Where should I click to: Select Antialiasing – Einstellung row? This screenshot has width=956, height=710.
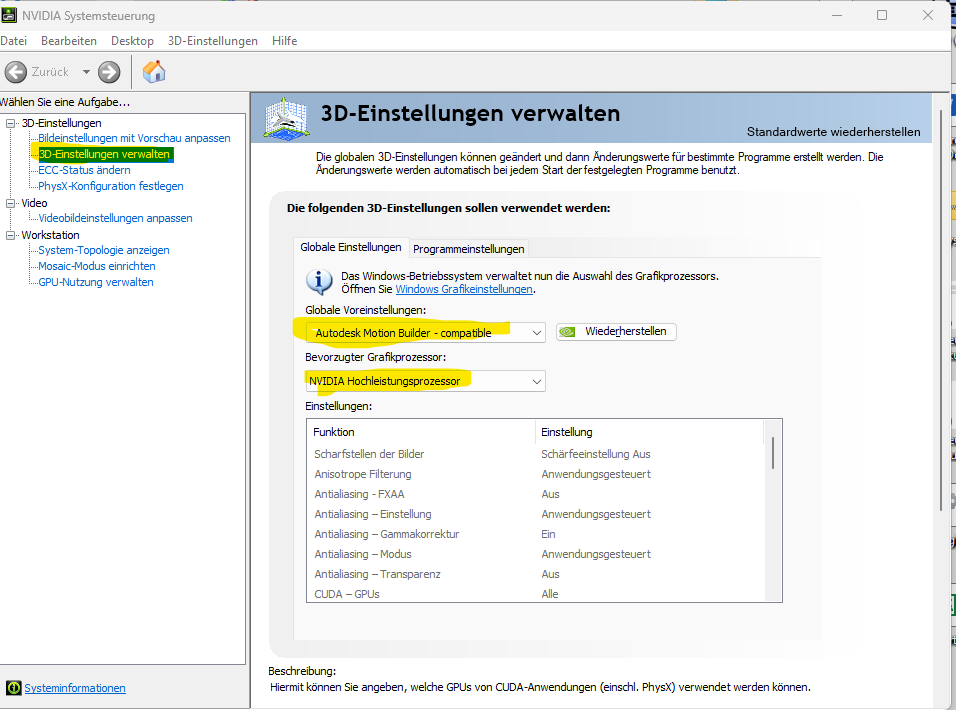[x=535, y=514]
